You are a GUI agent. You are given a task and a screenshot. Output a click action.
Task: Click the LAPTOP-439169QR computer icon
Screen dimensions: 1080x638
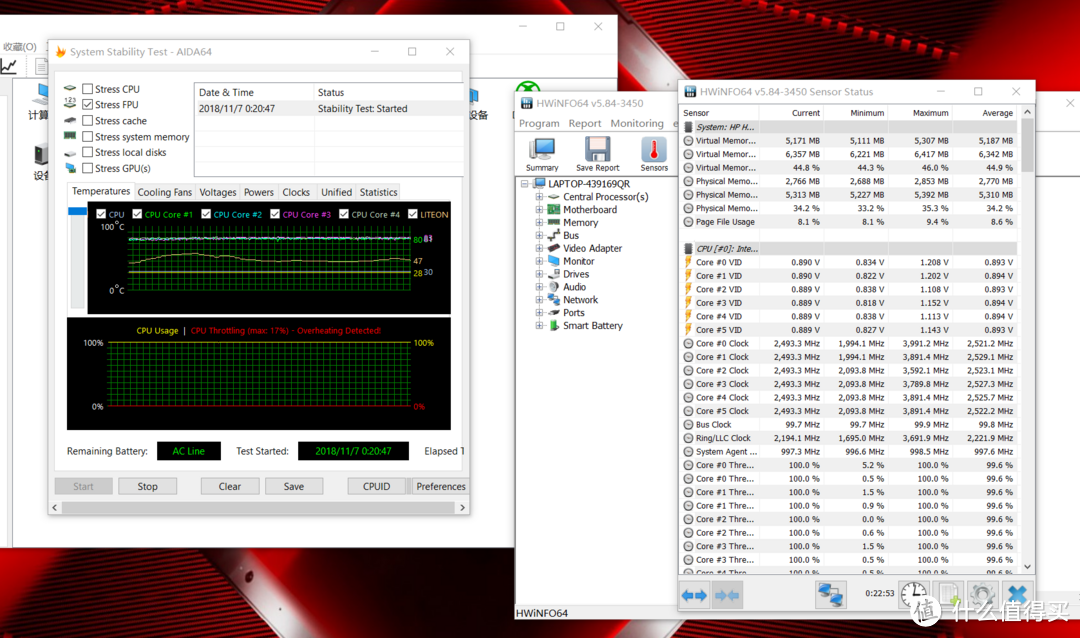click(x=540, y=183)
